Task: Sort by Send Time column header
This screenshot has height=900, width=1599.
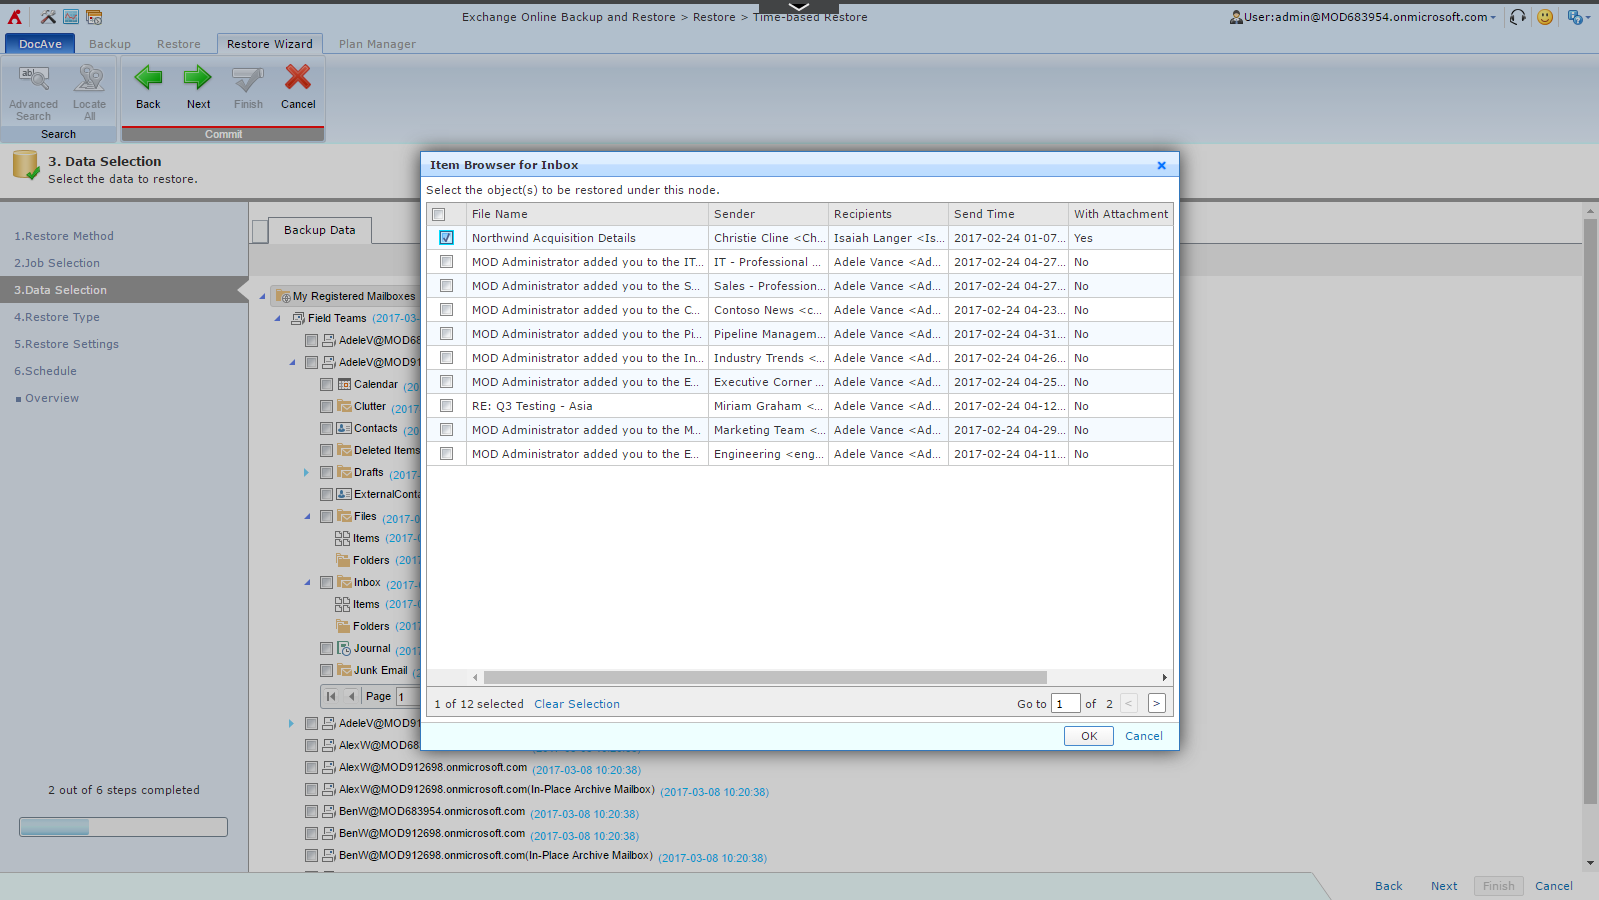Action: click(1008, 214)
